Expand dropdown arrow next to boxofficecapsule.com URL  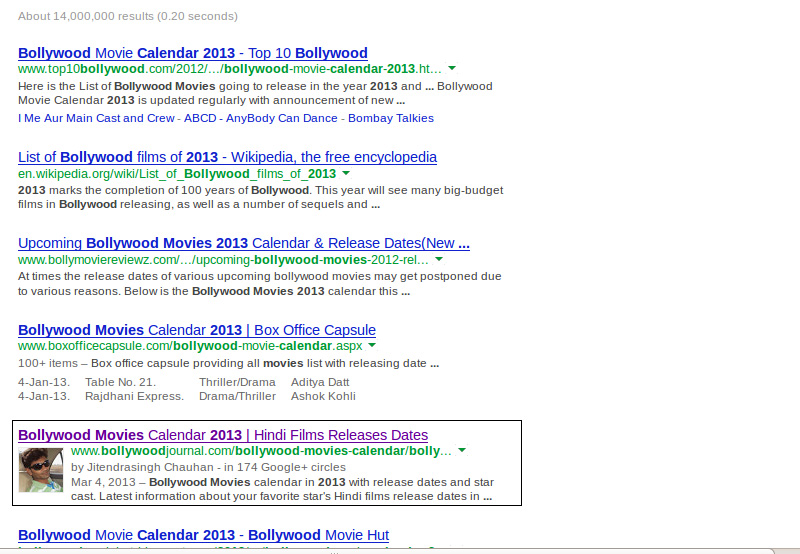[372, 346]
